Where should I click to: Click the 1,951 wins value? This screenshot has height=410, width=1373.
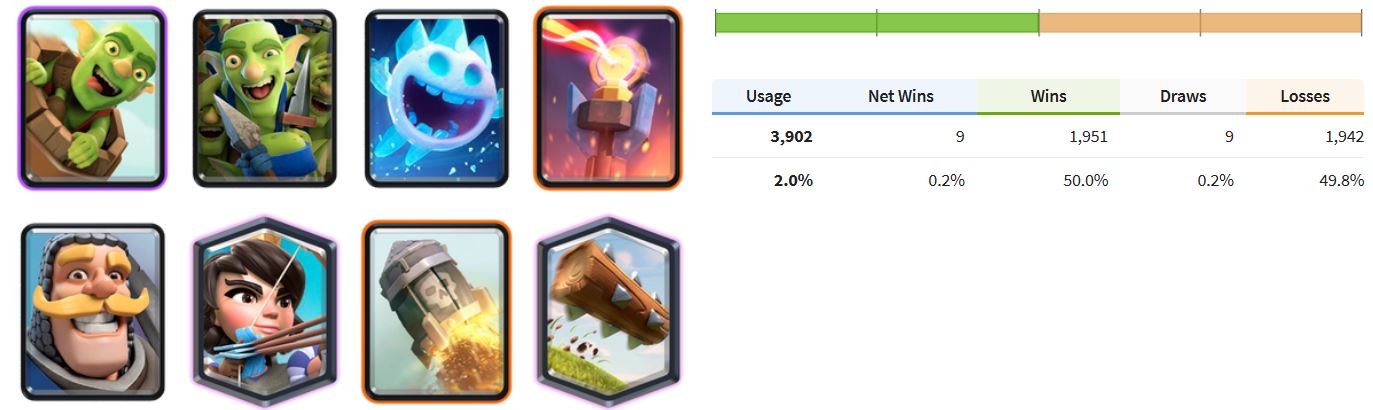click(x=1088, y=137)
